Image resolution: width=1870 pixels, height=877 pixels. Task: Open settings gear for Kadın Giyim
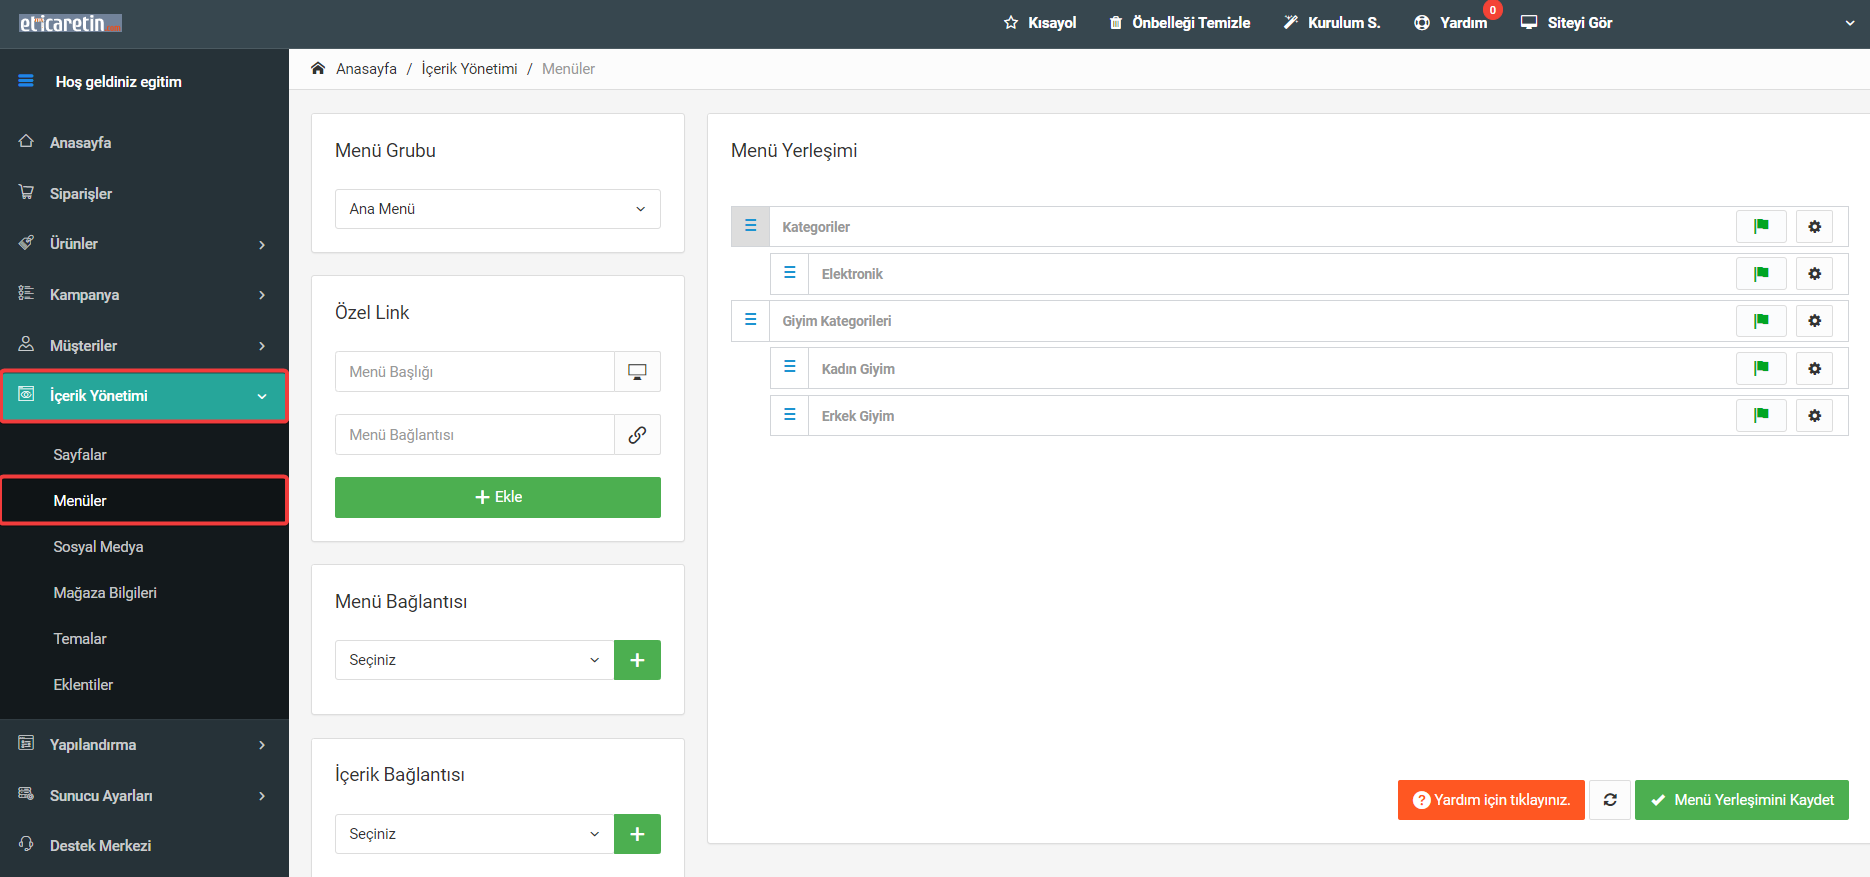(x=1815, y=369)
